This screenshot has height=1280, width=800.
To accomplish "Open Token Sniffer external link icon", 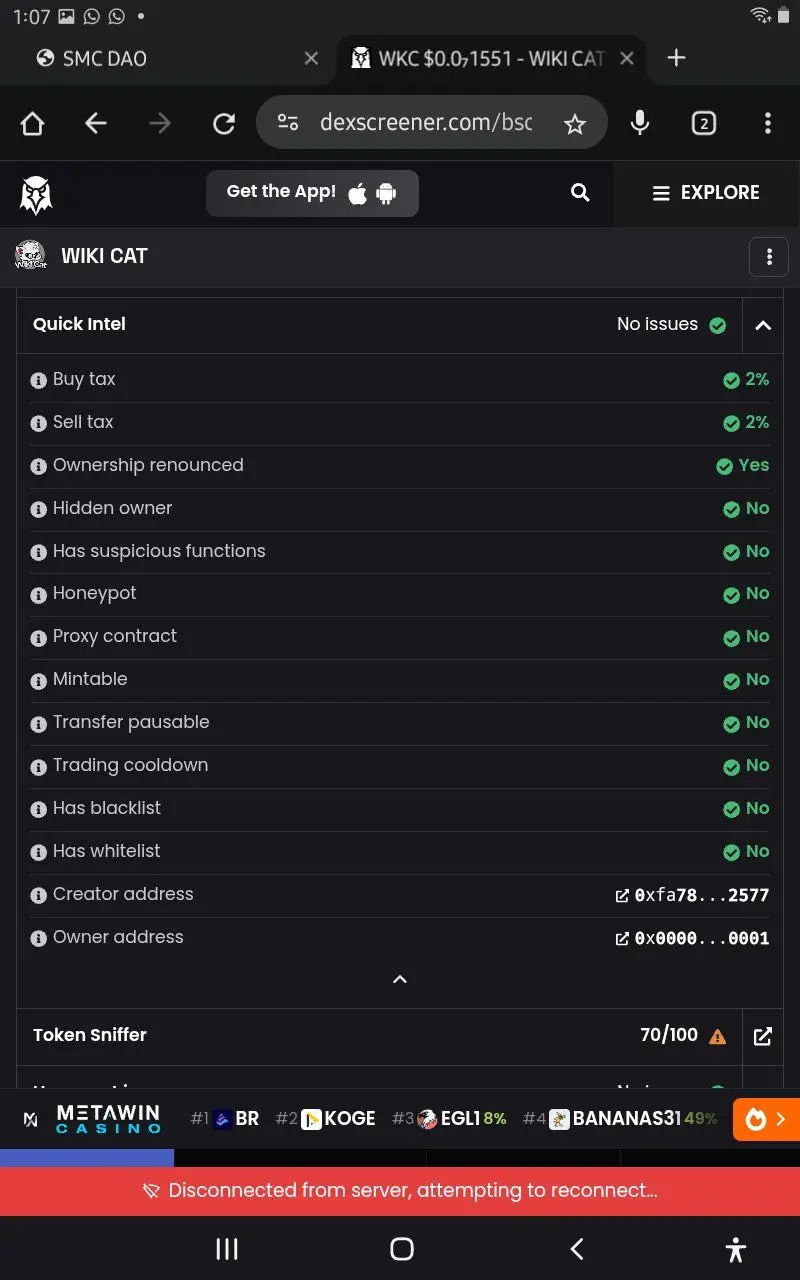I will [763, 1037].
